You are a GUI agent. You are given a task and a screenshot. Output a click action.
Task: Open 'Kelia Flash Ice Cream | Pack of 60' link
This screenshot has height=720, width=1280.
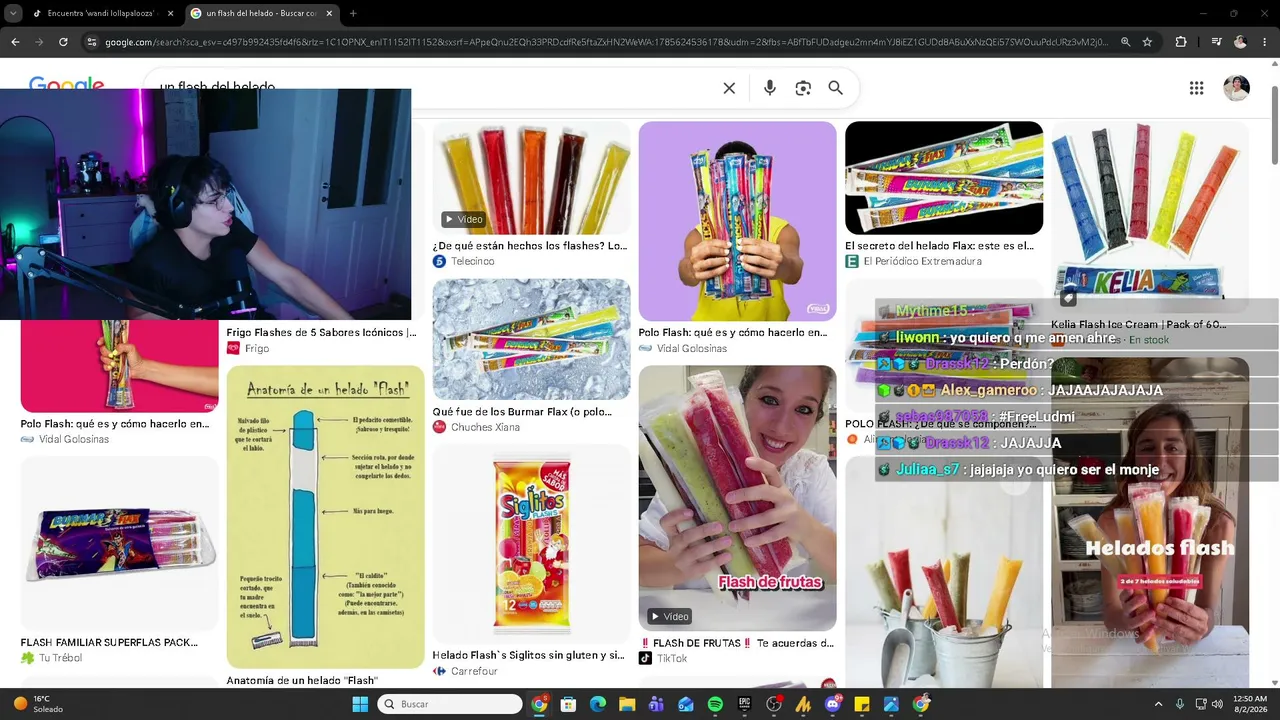1138,324
